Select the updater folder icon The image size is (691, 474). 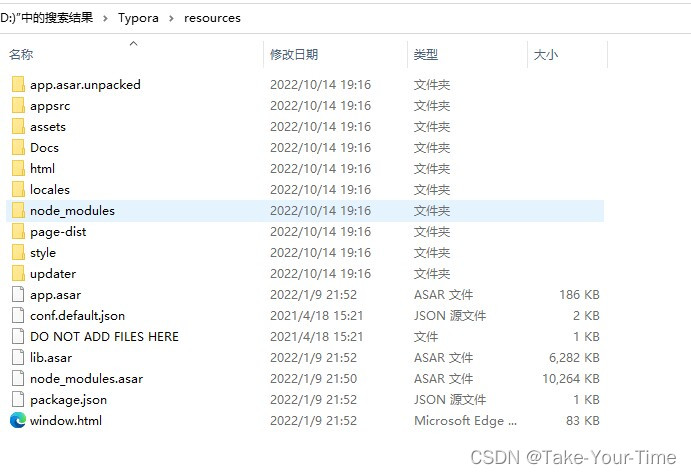(x=18, y=274)
